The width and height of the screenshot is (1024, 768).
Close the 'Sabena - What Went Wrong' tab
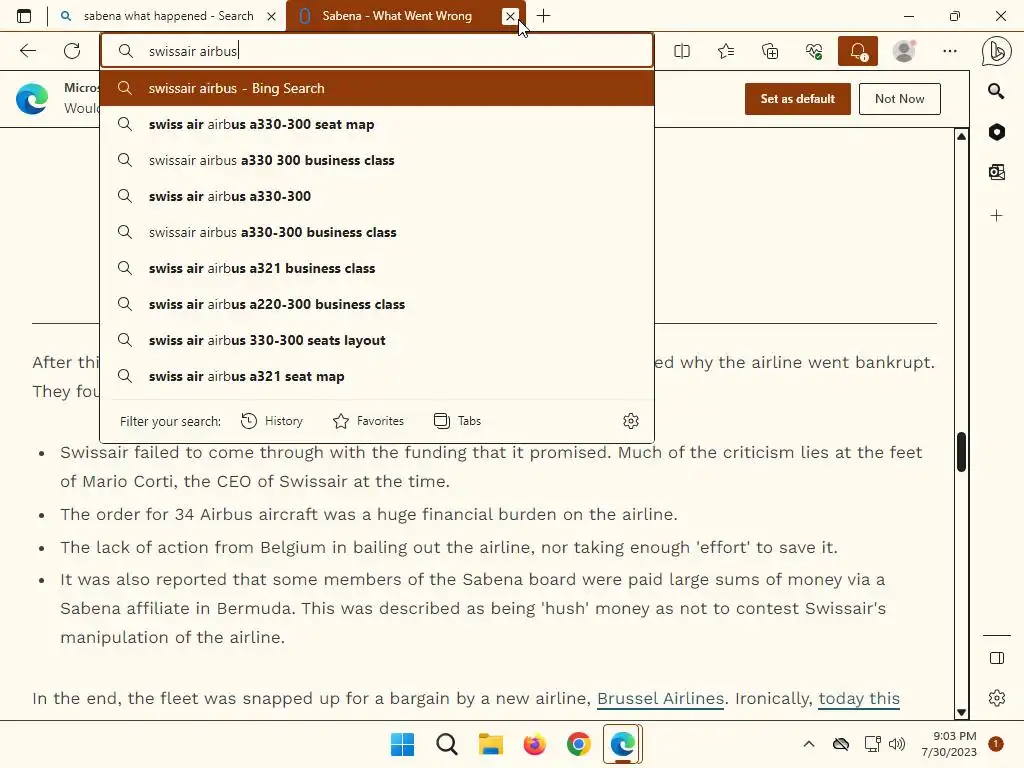511,16
